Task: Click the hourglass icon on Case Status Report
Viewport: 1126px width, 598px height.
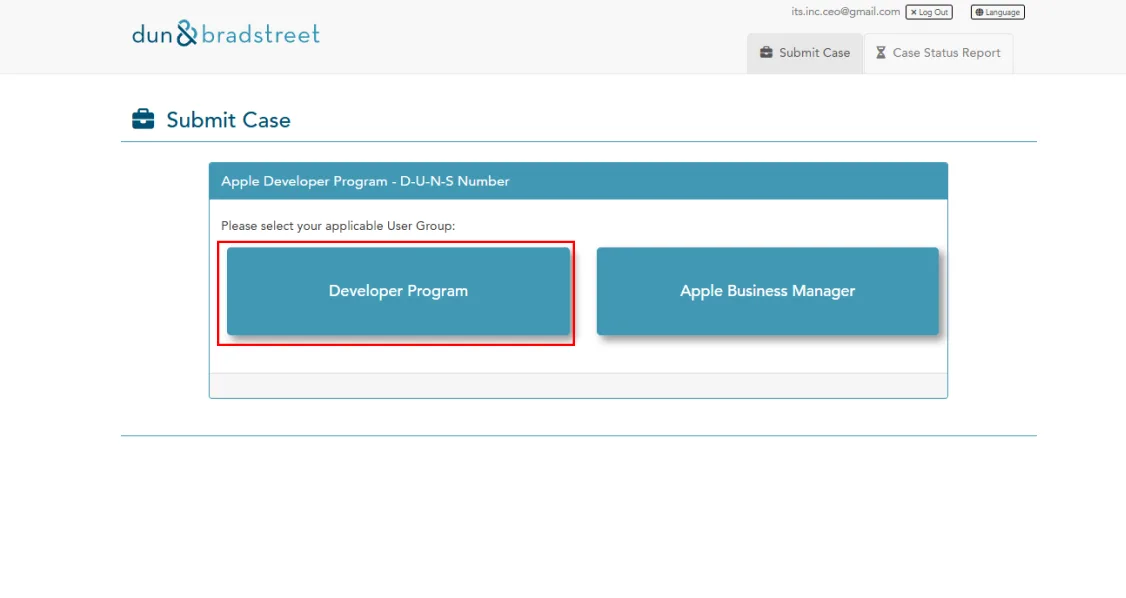Action: pyautogui.click(x=880, y=52)
